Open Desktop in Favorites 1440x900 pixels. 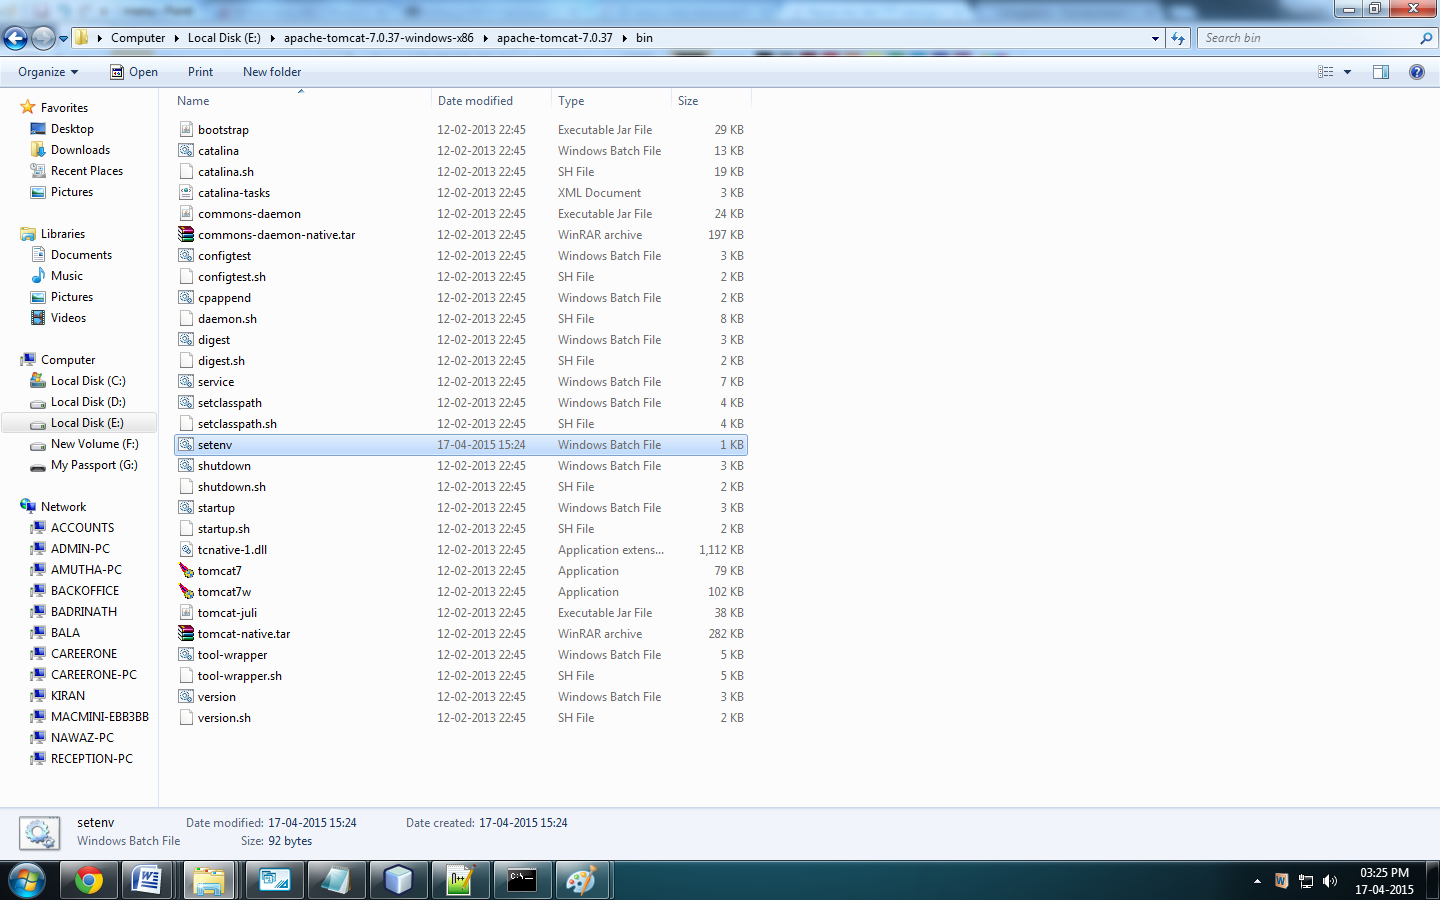72,129
